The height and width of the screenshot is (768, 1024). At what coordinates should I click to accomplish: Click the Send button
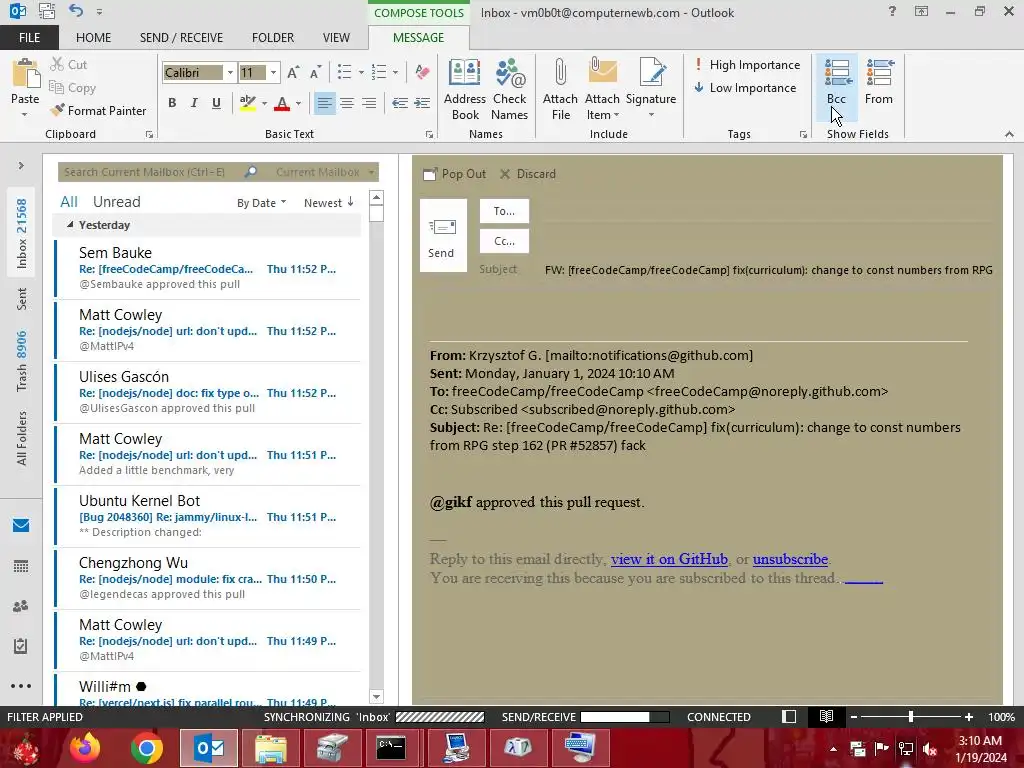tap(443, 235)
